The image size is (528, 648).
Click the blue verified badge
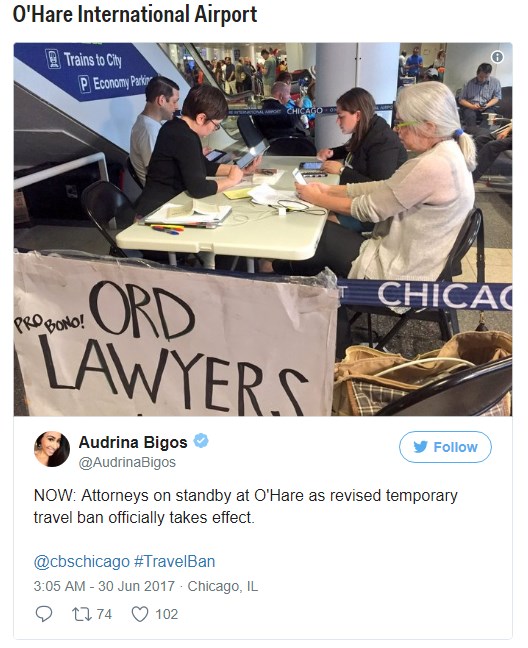(201, 441)
